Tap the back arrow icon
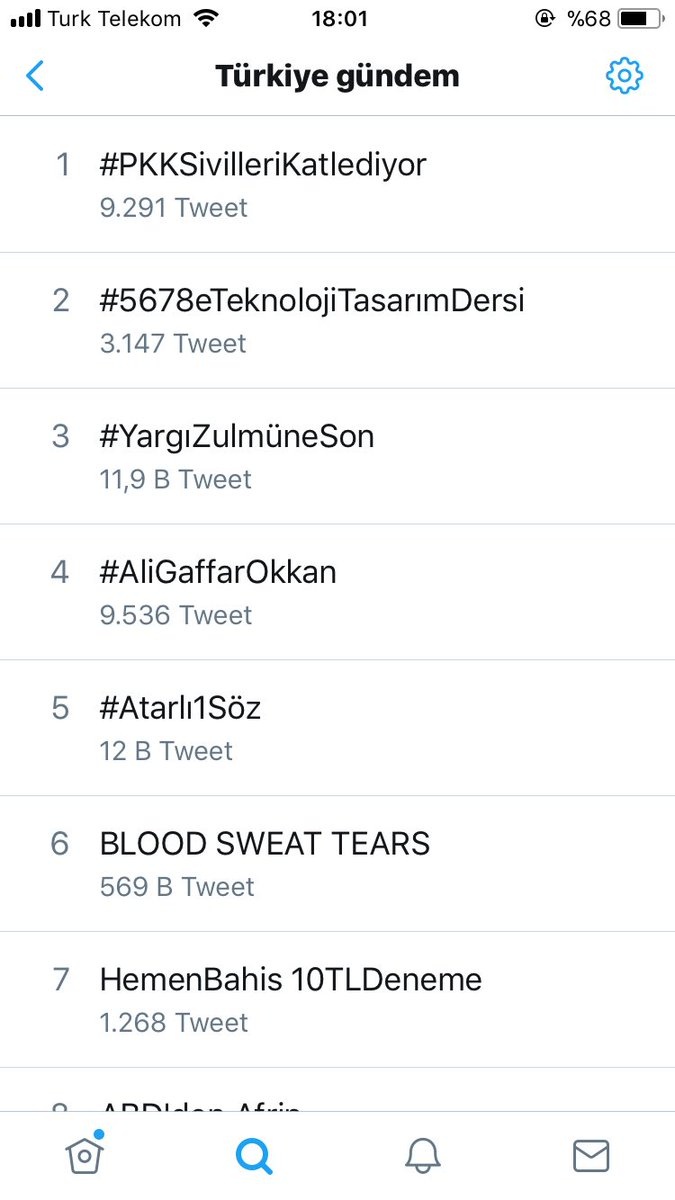This screenshot has height=1200, width=675. pos(36,76)
